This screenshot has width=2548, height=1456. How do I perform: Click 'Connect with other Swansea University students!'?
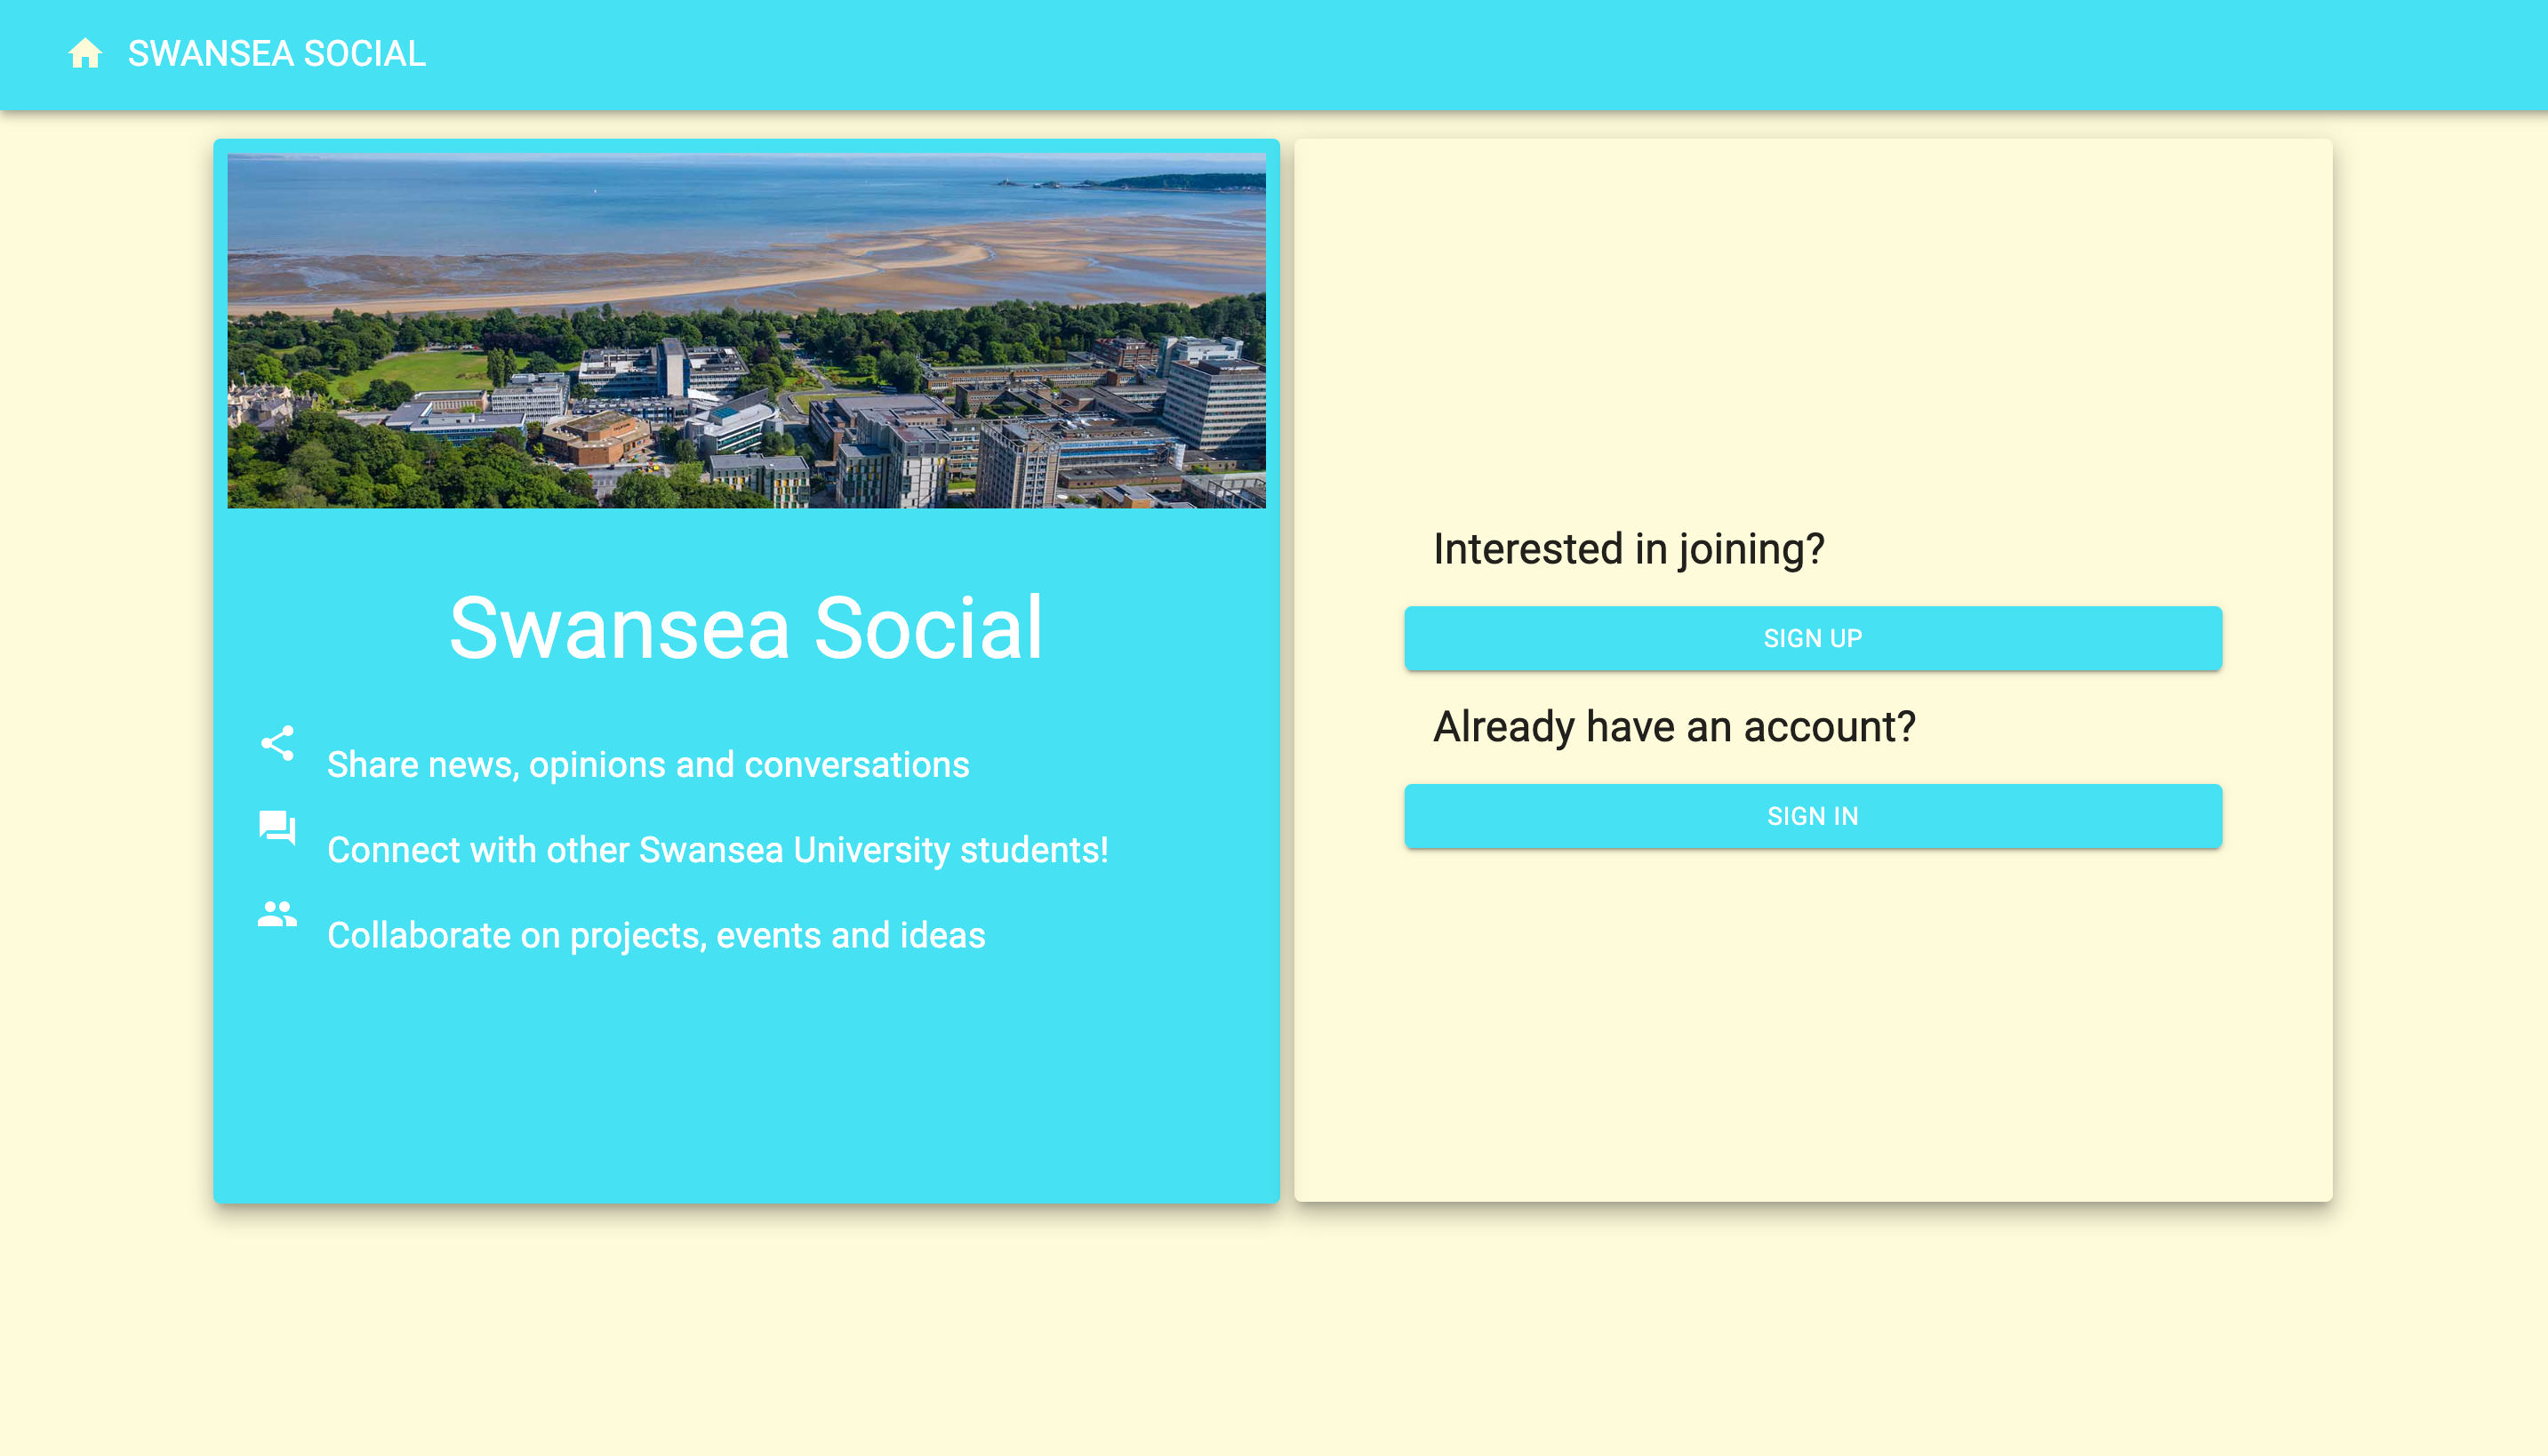tap(718, 850)
